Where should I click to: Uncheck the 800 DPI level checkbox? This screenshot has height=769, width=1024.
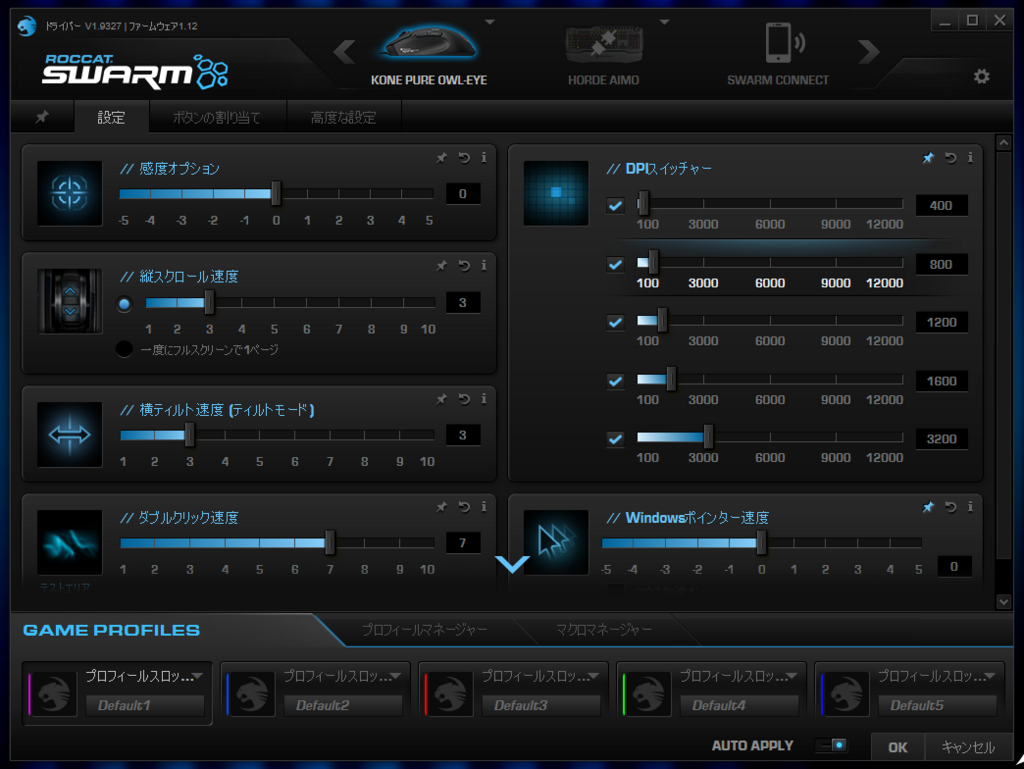(x=615, y=264)
